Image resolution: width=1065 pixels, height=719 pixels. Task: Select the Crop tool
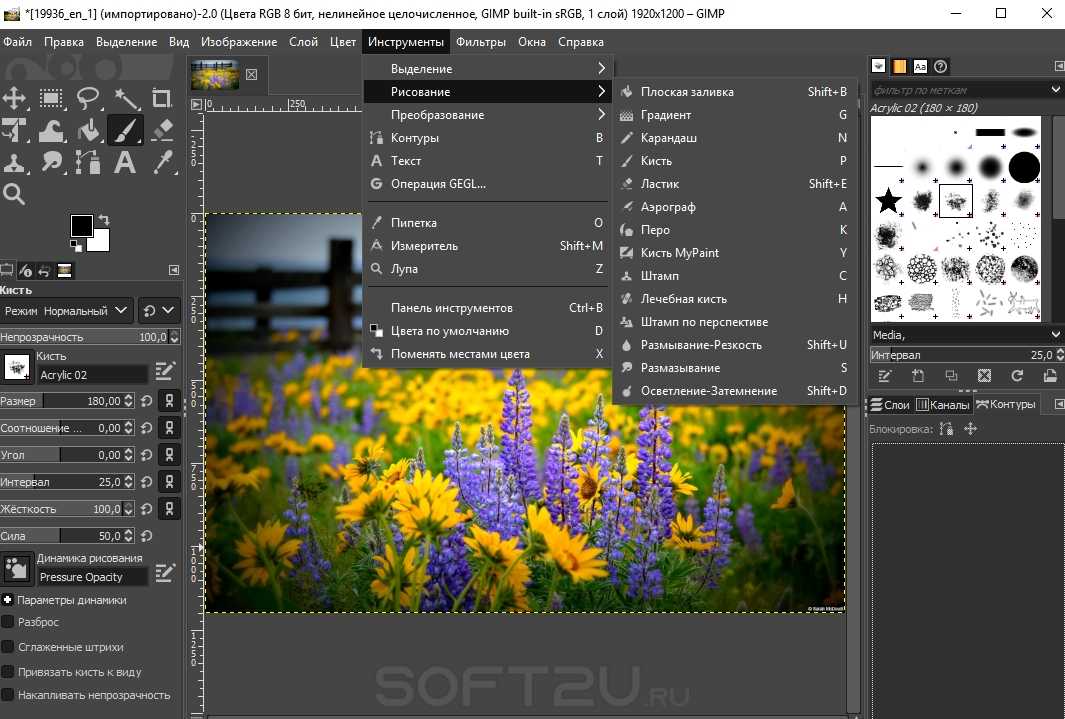point(162,98)
